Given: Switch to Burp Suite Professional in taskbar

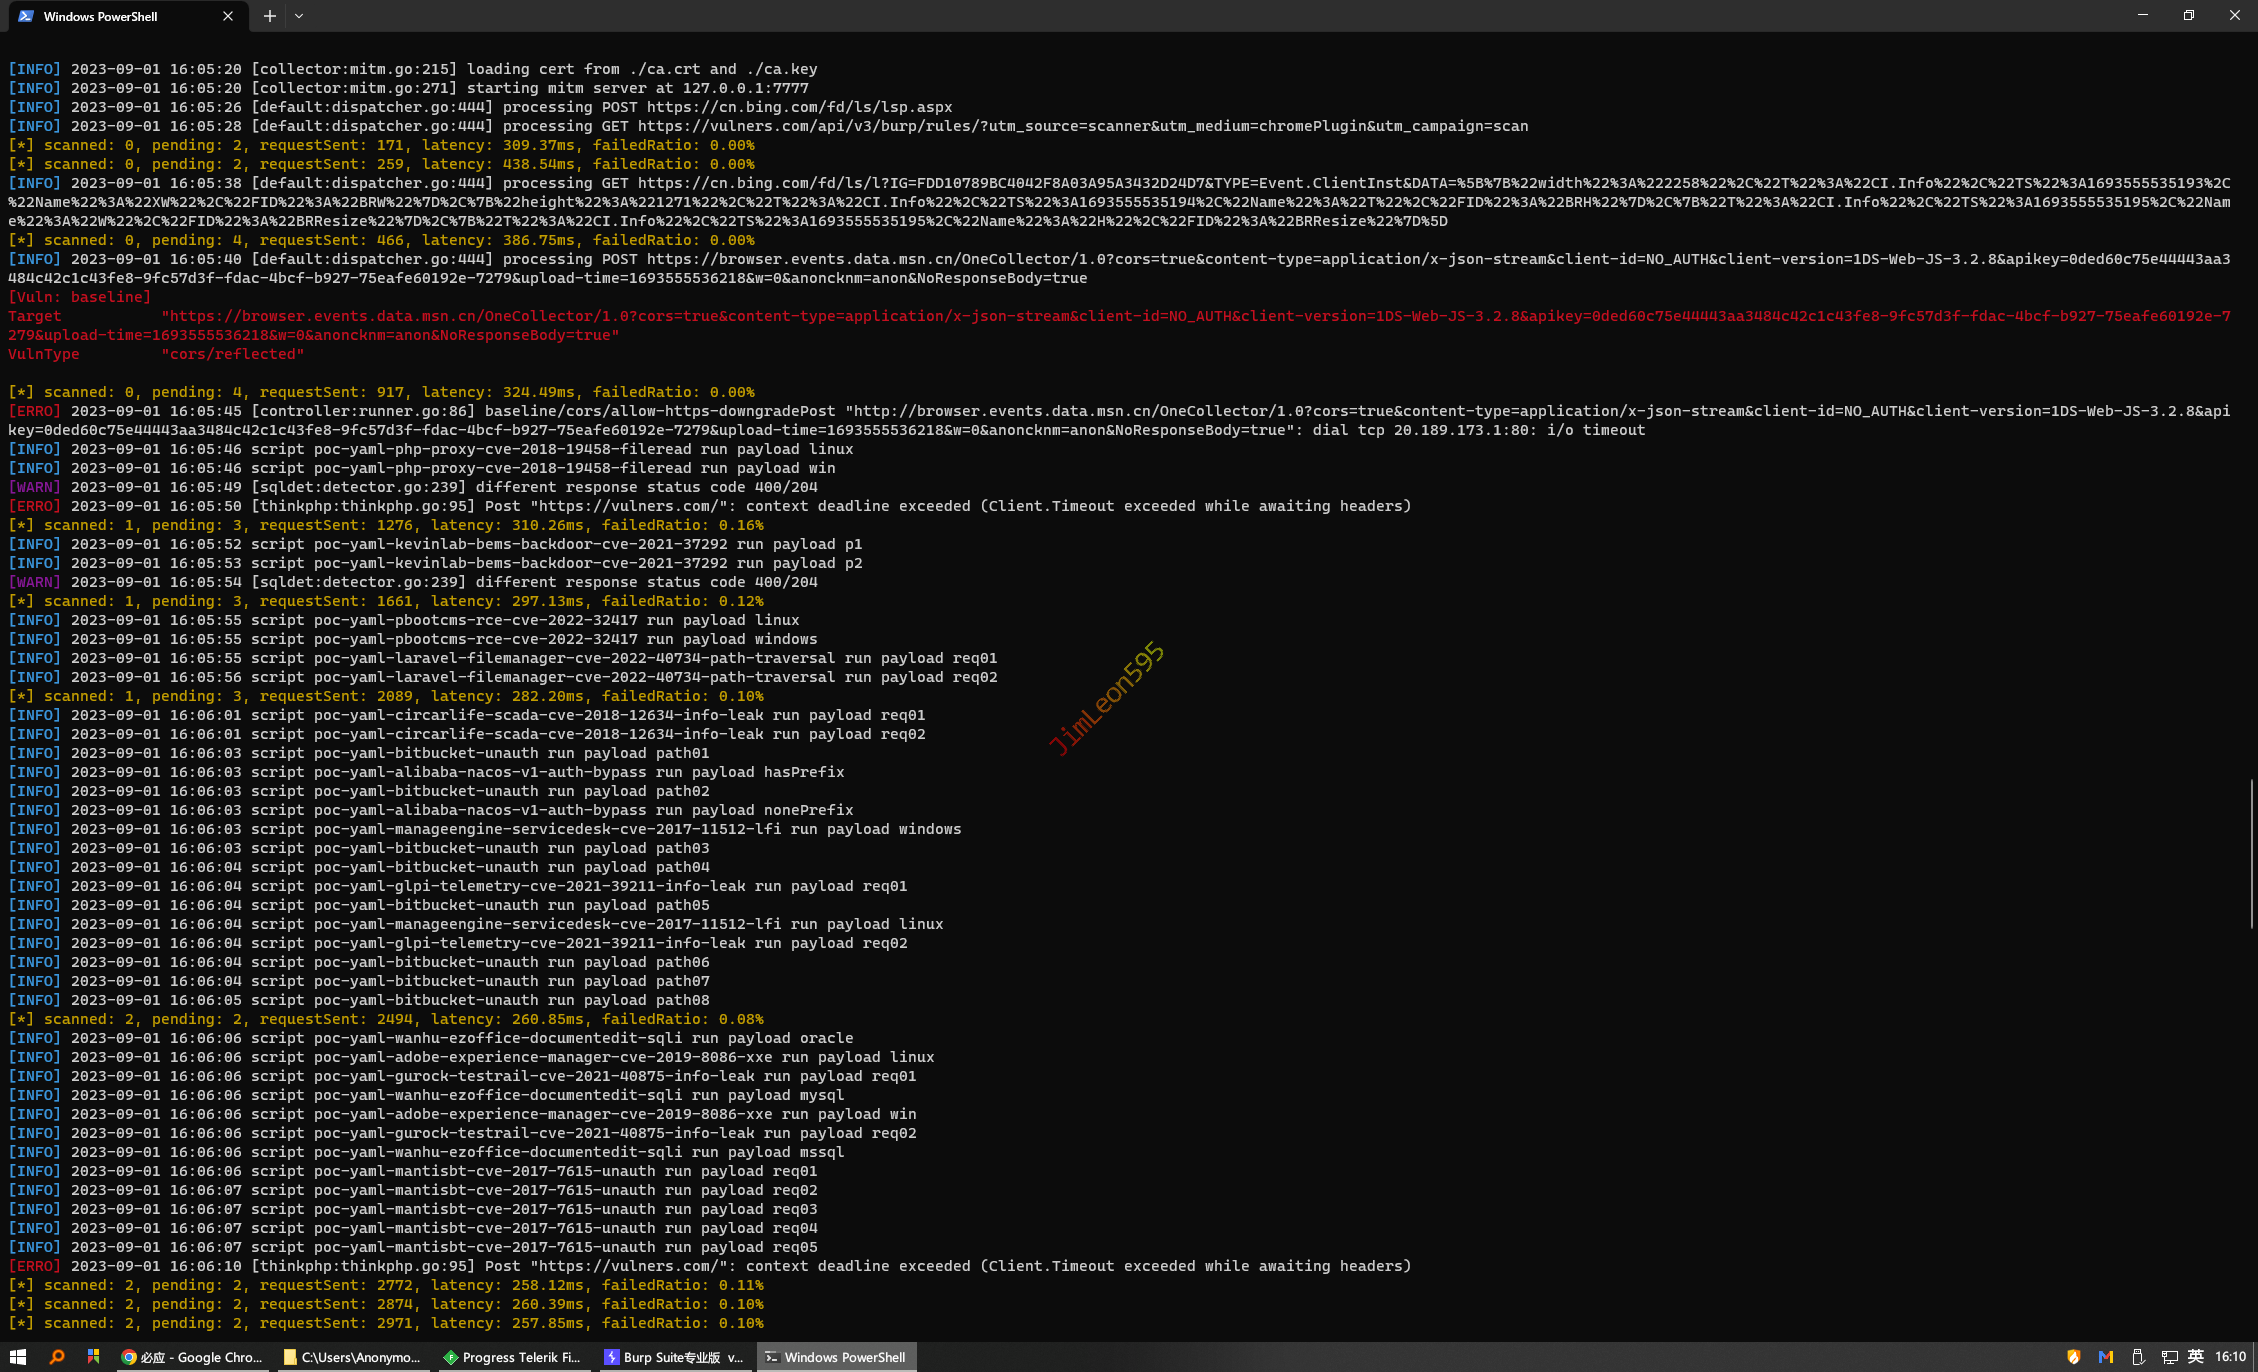Looking at the screenshot, I should [674, 1357].
